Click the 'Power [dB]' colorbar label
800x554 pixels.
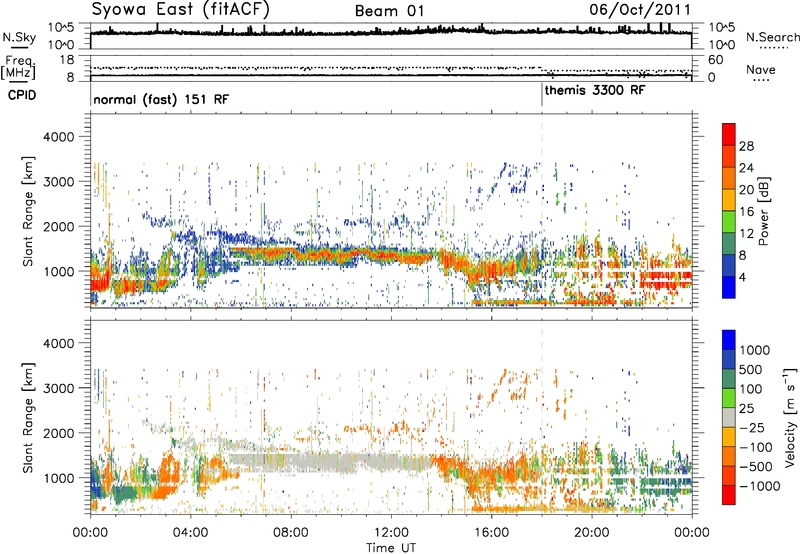[763, 211]
